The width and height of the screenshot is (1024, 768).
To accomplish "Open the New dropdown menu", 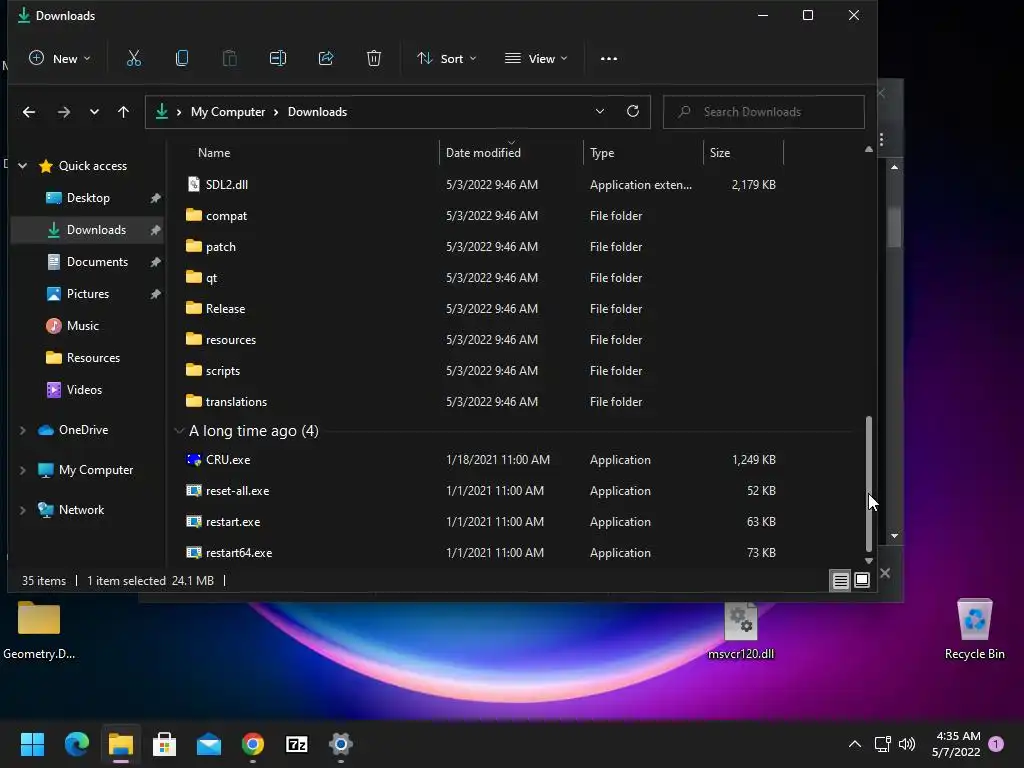I will [x=60, y=59].
